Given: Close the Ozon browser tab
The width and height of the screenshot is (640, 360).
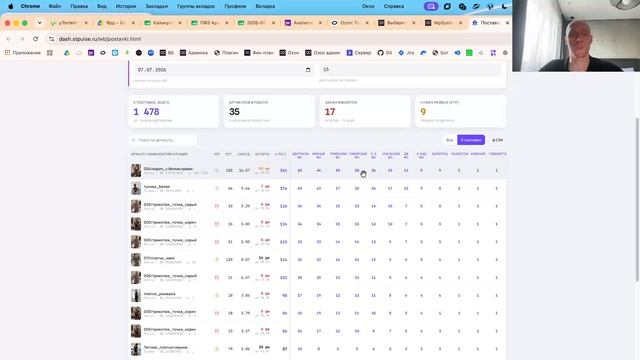Looking at the screenshot, I should click(367, 23).
